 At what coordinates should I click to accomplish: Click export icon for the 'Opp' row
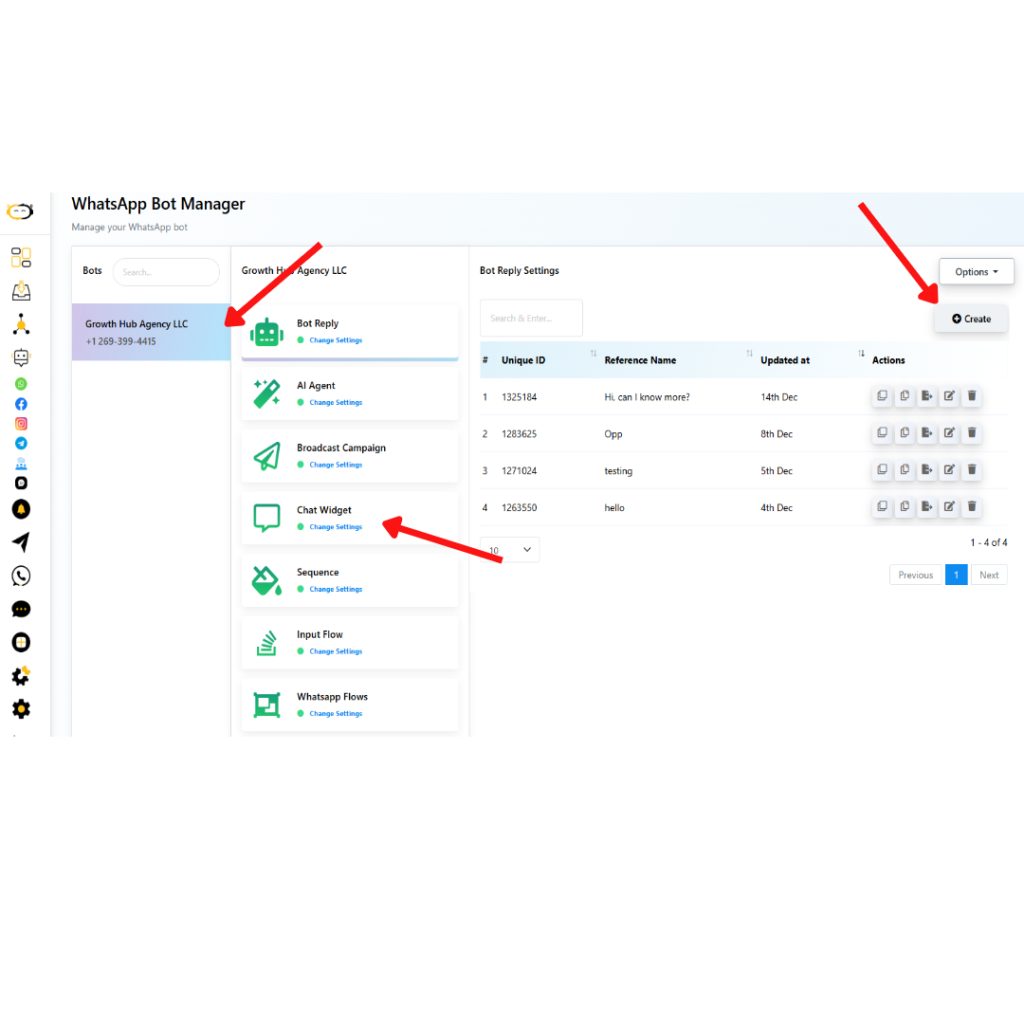point(927,433)
